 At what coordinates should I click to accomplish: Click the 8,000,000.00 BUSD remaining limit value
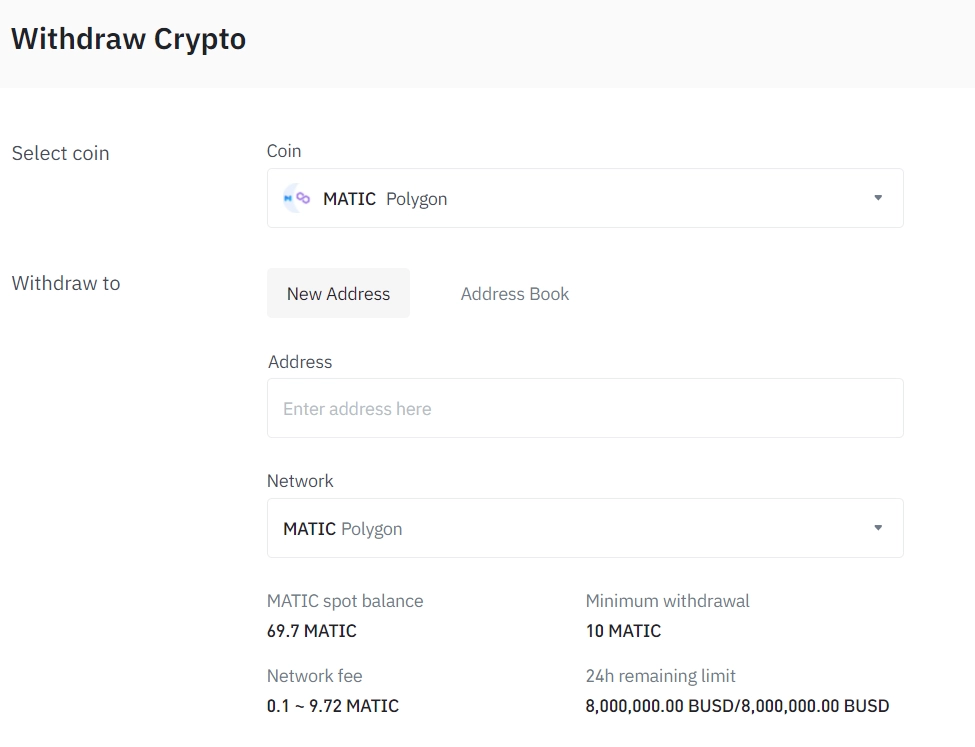737,706
